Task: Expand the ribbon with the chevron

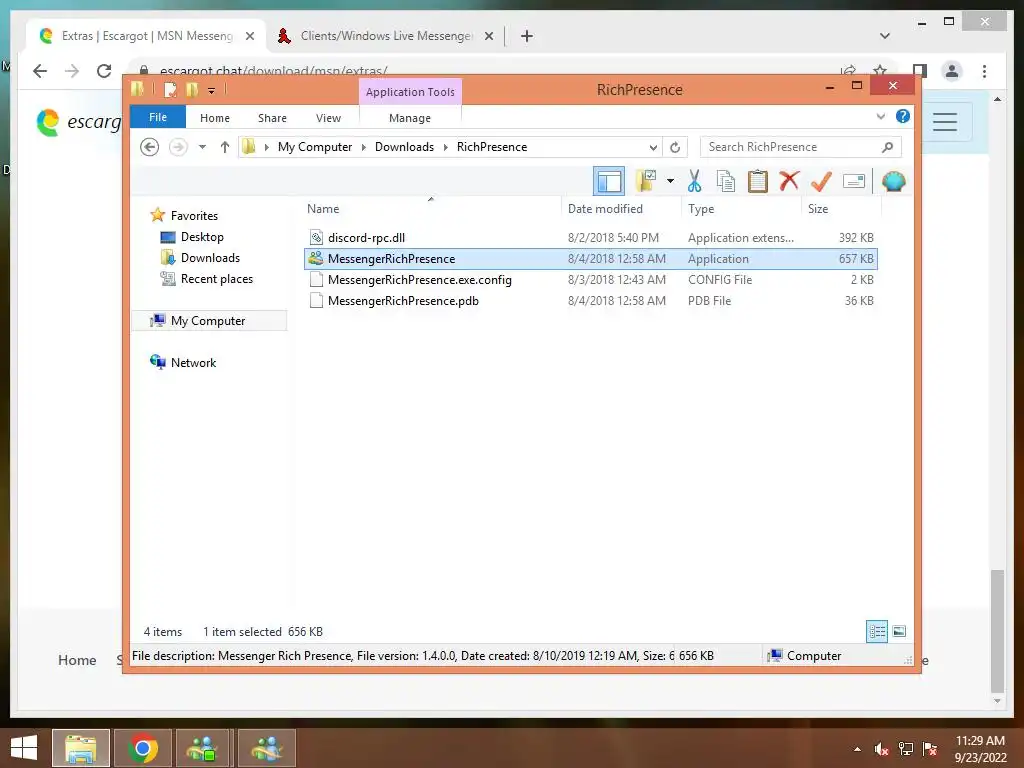Action: coord(880,117)
